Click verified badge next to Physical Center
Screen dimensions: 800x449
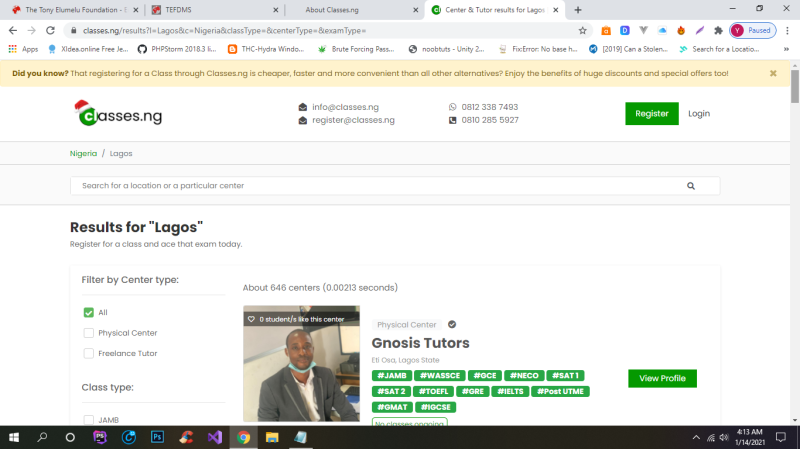pyautogui.click(x=452, y=325)
